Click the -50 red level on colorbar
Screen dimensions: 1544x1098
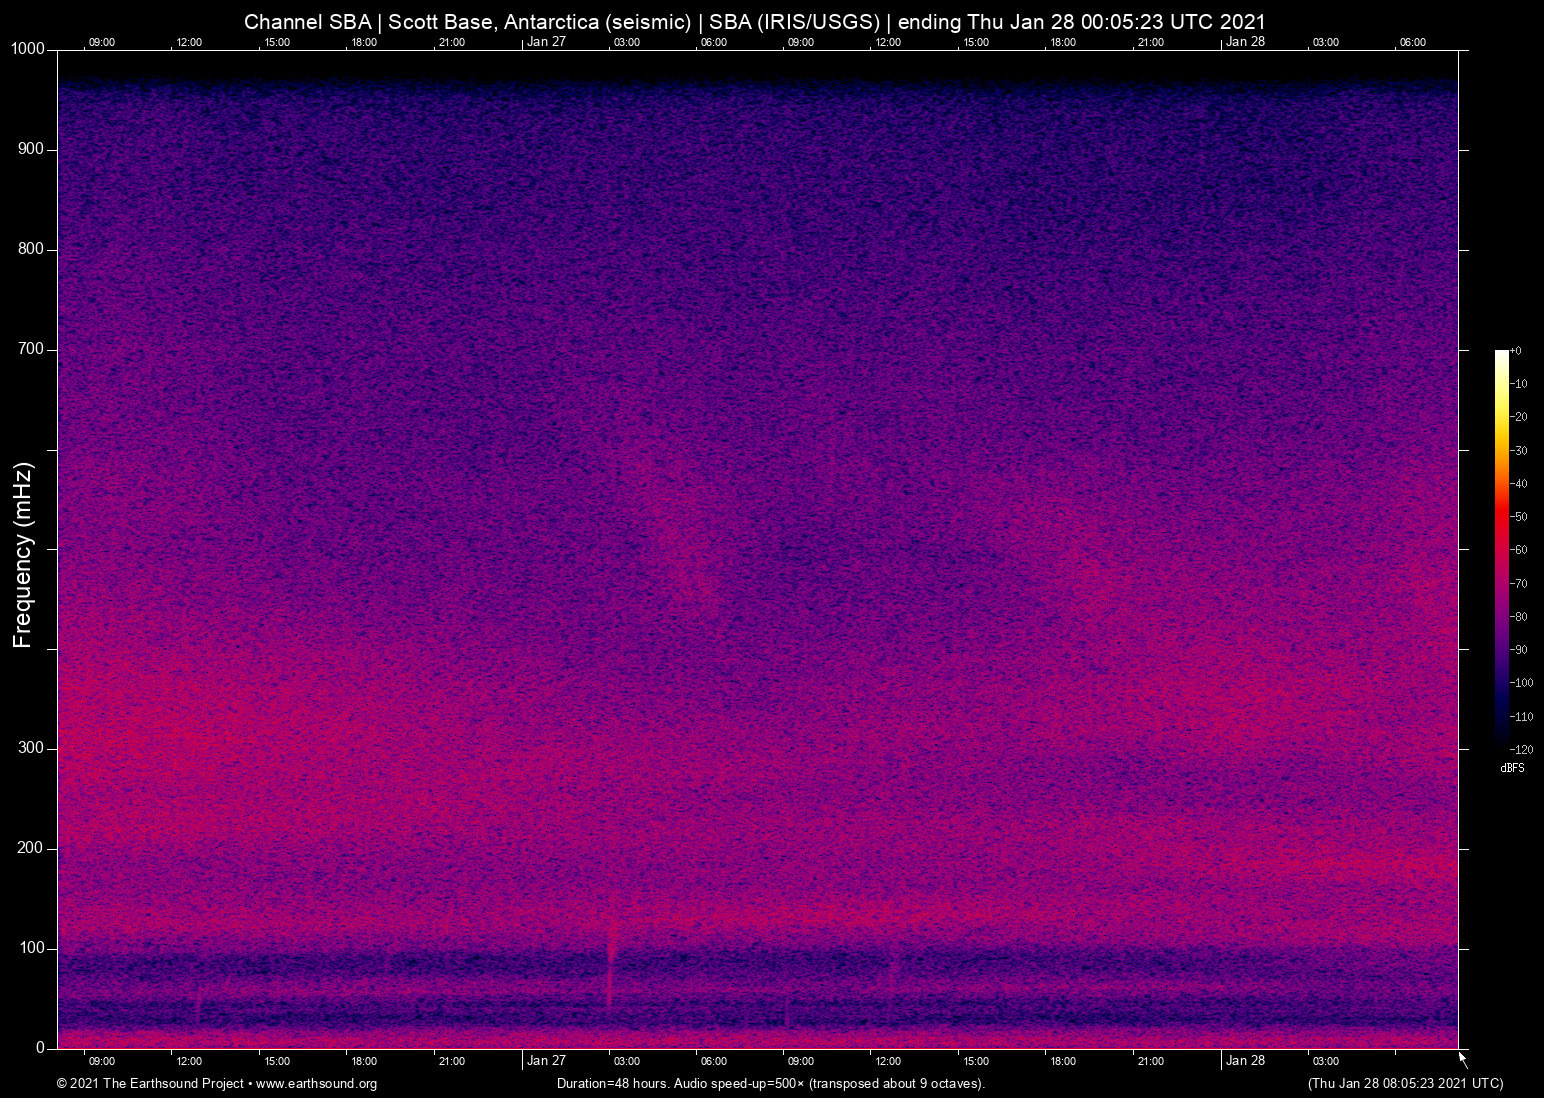(x=1501, y=516)
